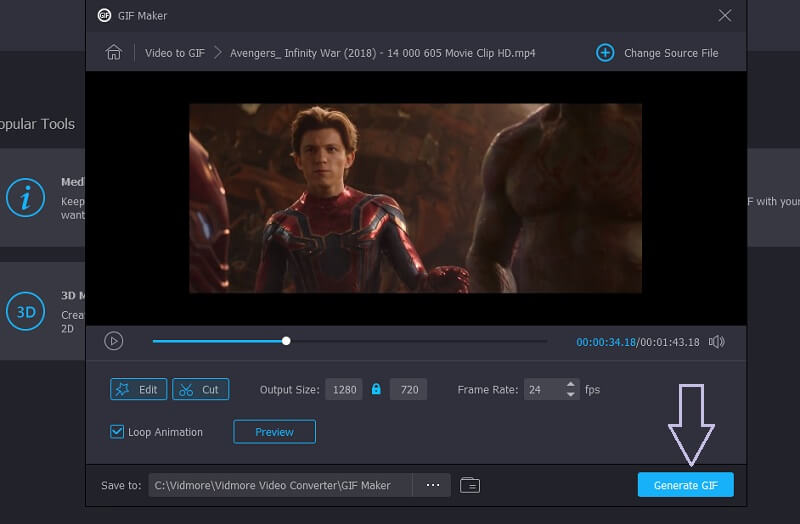Viewport: 800px width, 524px height.
Task: Select the Media info icon in background window
Action: pos(26,197)
